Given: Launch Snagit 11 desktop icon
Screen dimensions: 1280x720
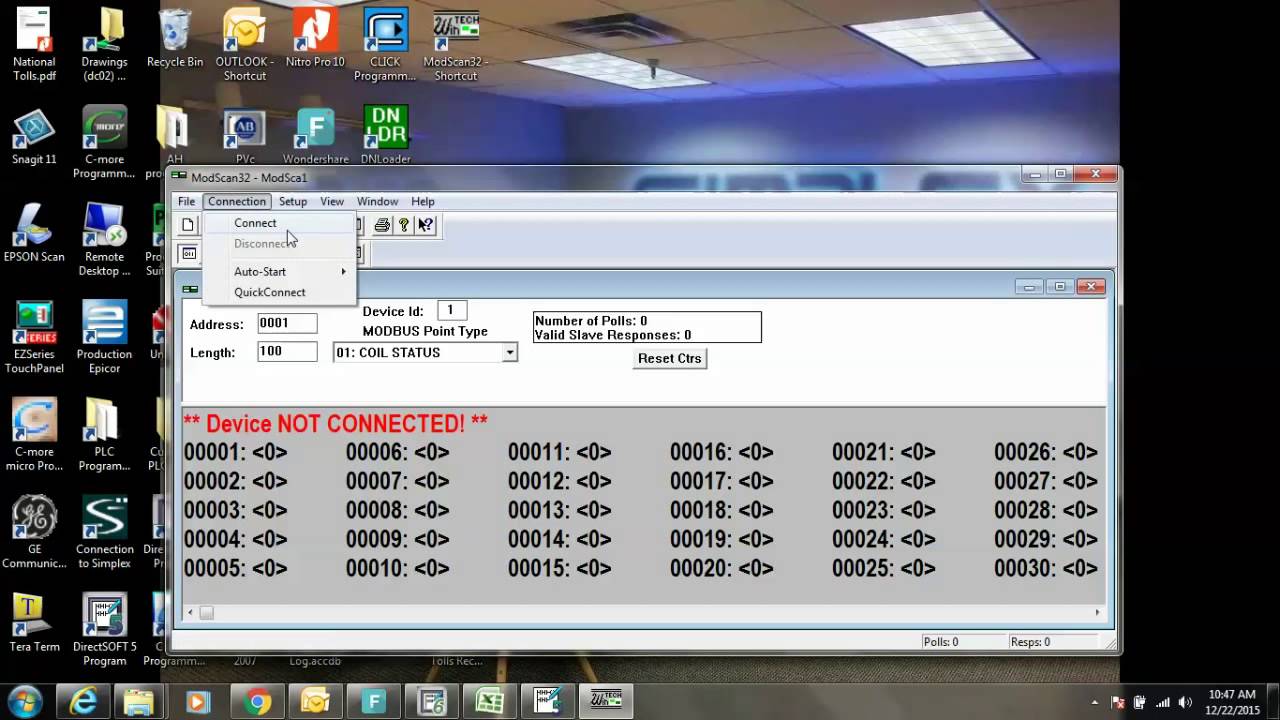Looking at the screenshot, I should 34,136.
